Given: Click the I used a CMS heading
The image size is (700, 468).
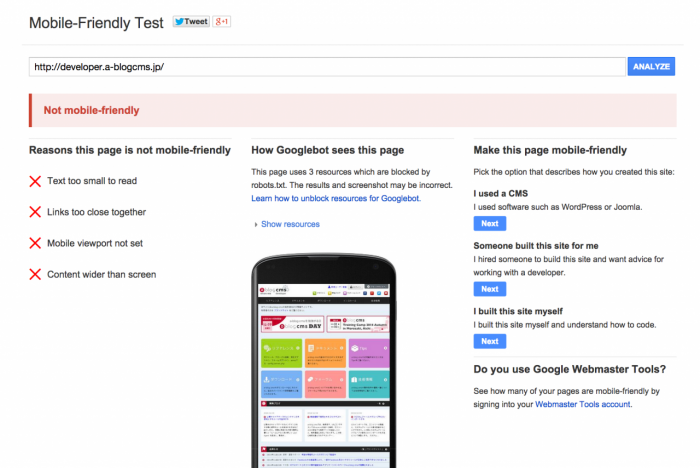Looking at the screenshot, I should [x=500, y=193].
